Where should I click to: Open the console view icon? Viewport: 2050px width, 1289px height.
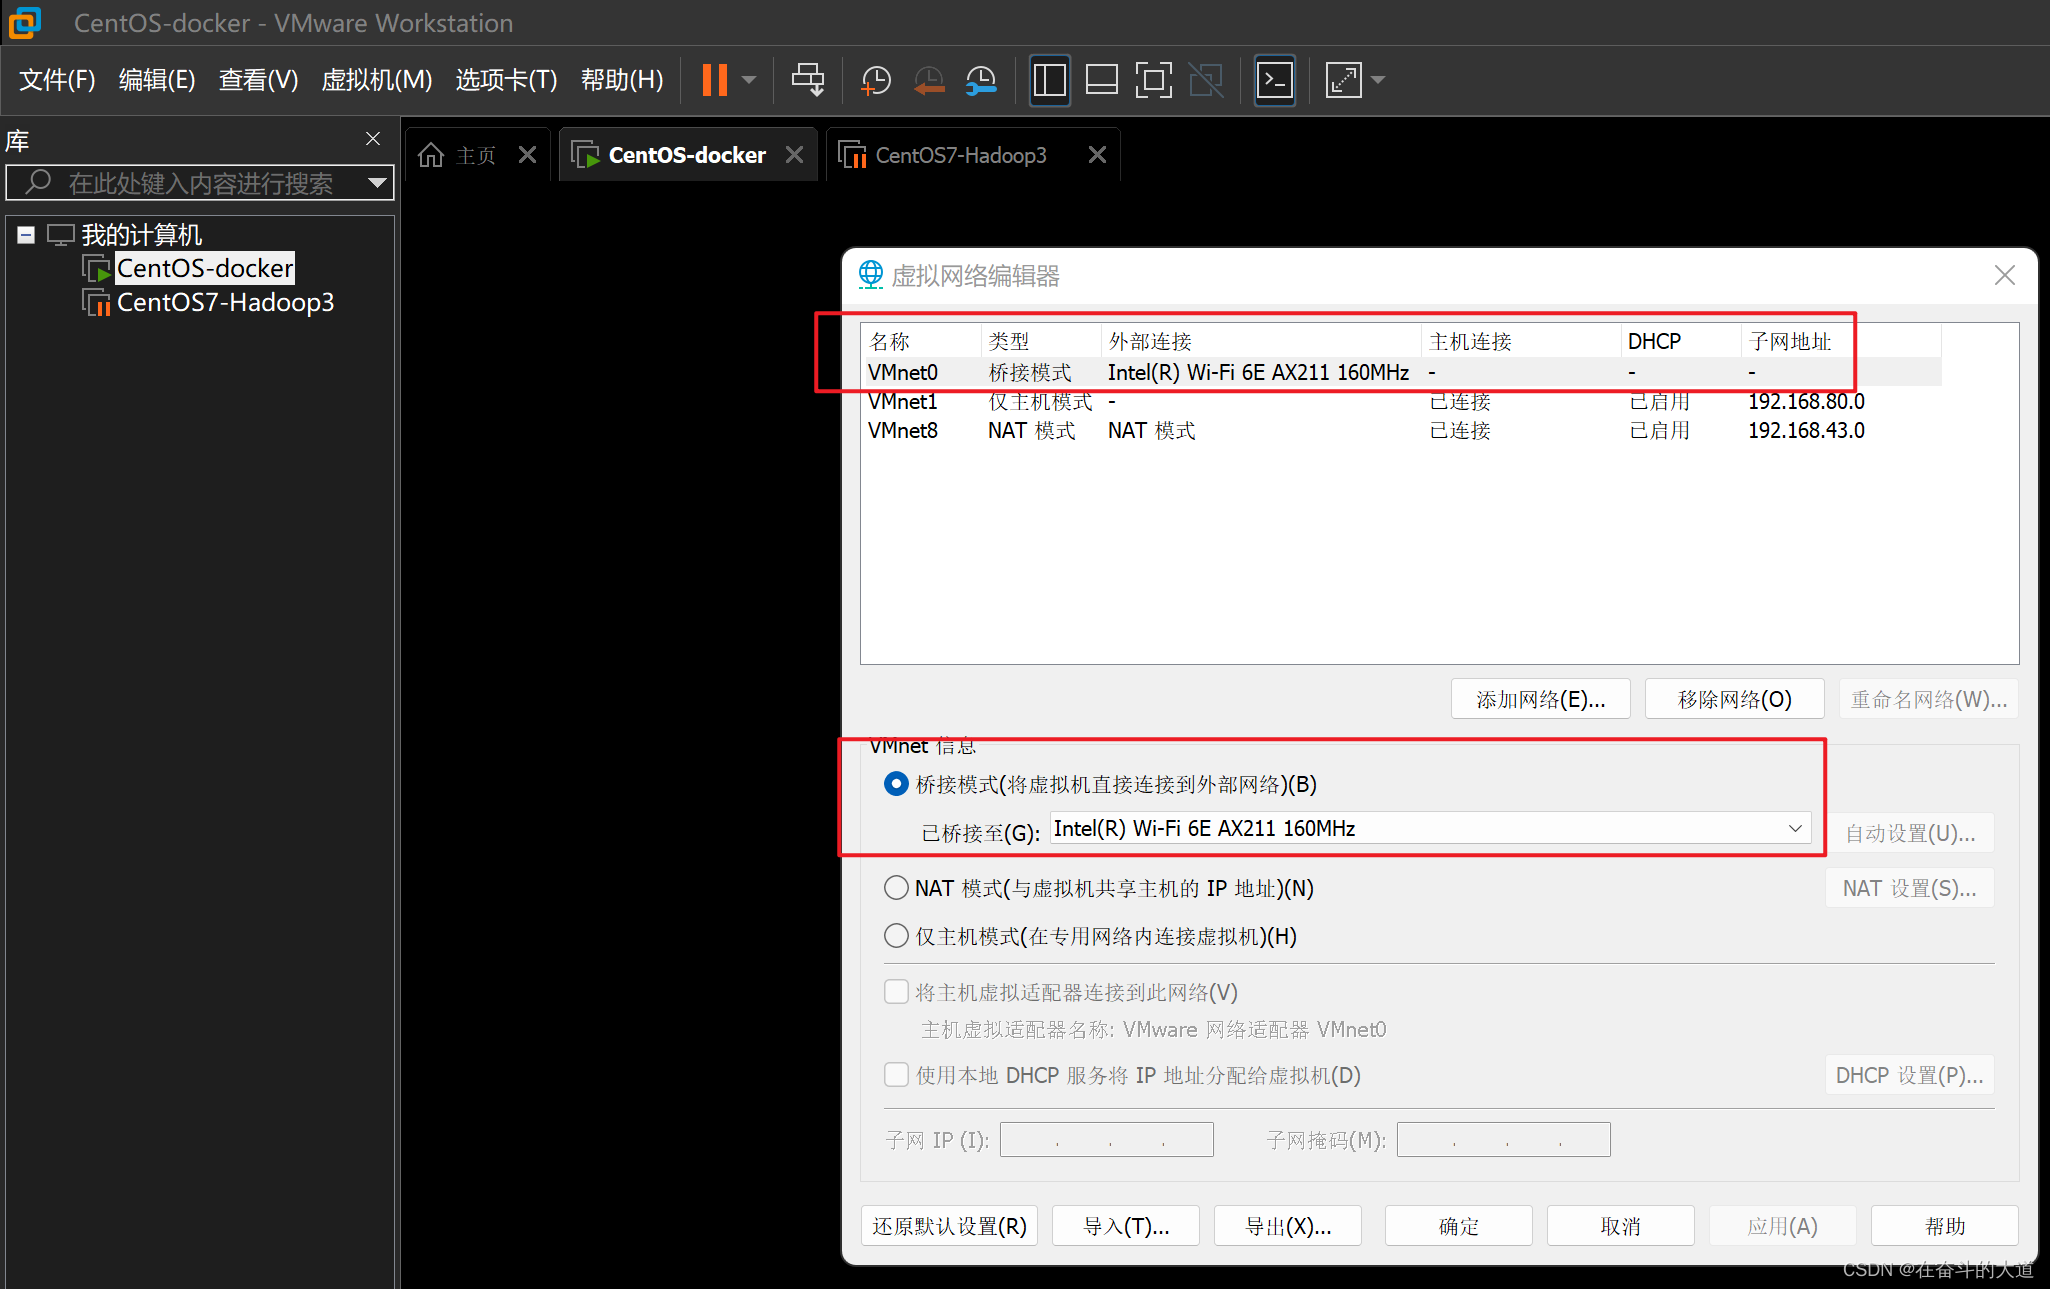(1275, 80)
